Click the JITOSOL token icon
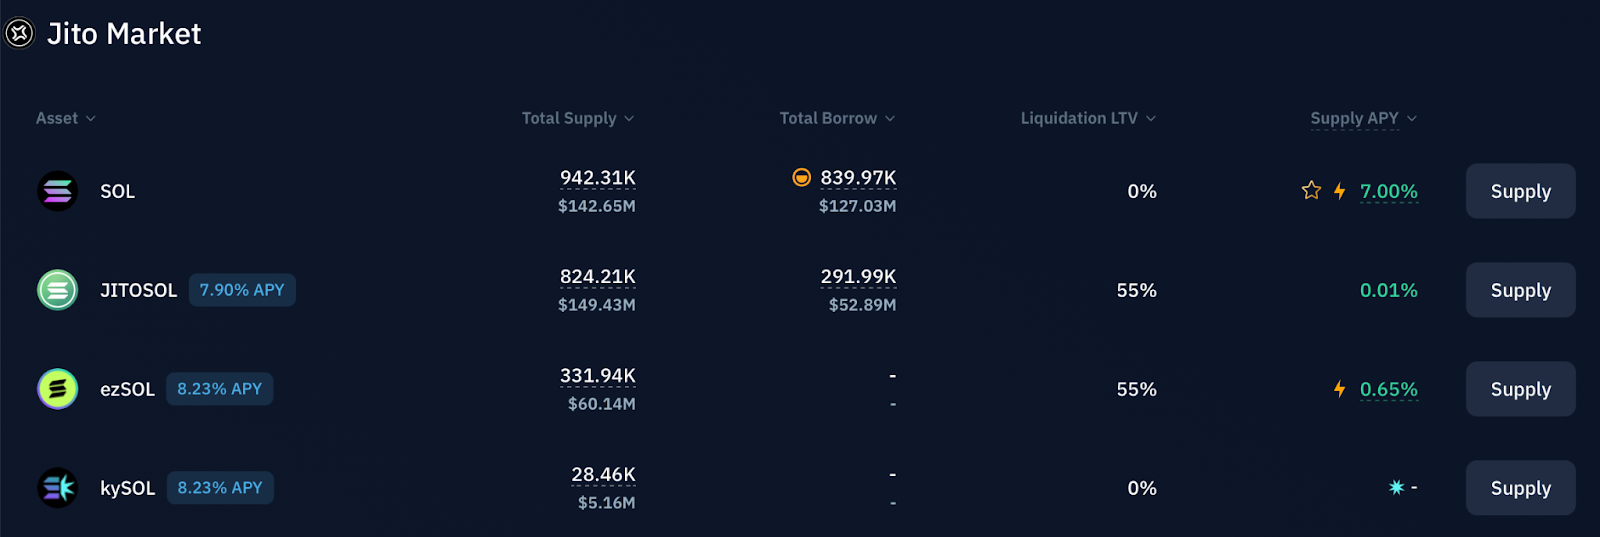1600x537 pixels. 58,290
